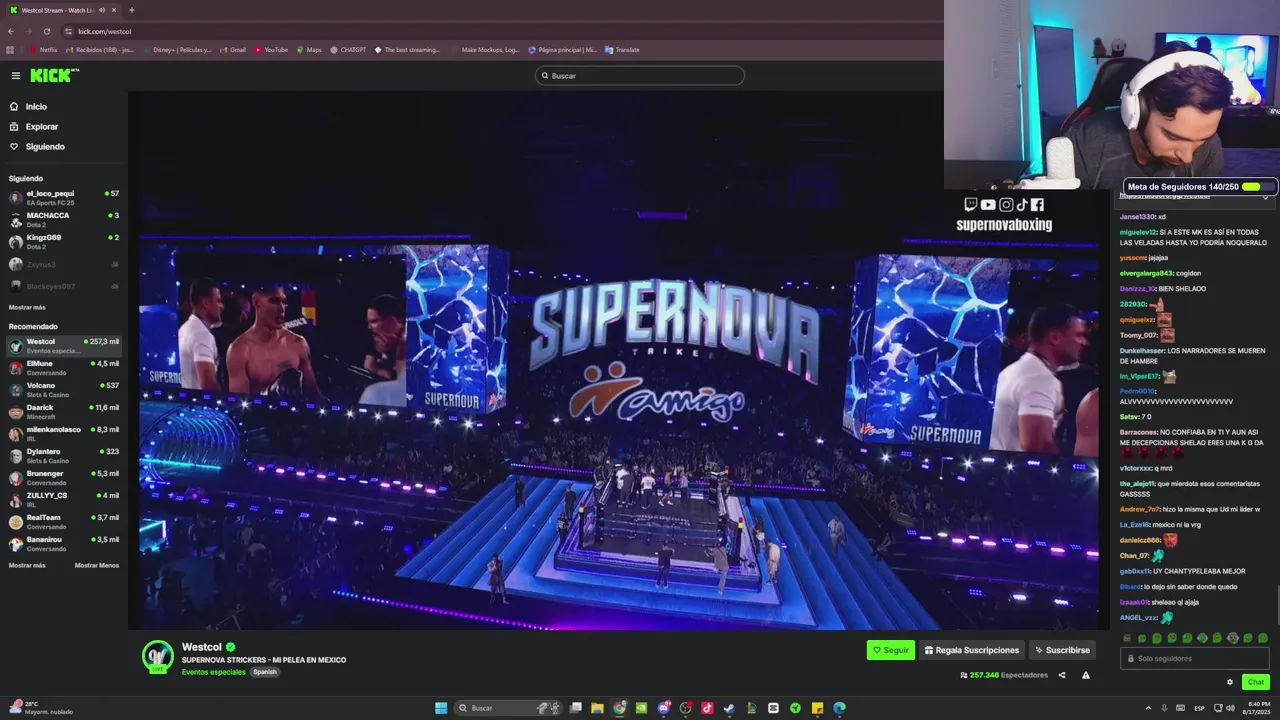Open the bookmarks apps grid icon
Viewport: 1280px width, 720px height.
(11, 50)
